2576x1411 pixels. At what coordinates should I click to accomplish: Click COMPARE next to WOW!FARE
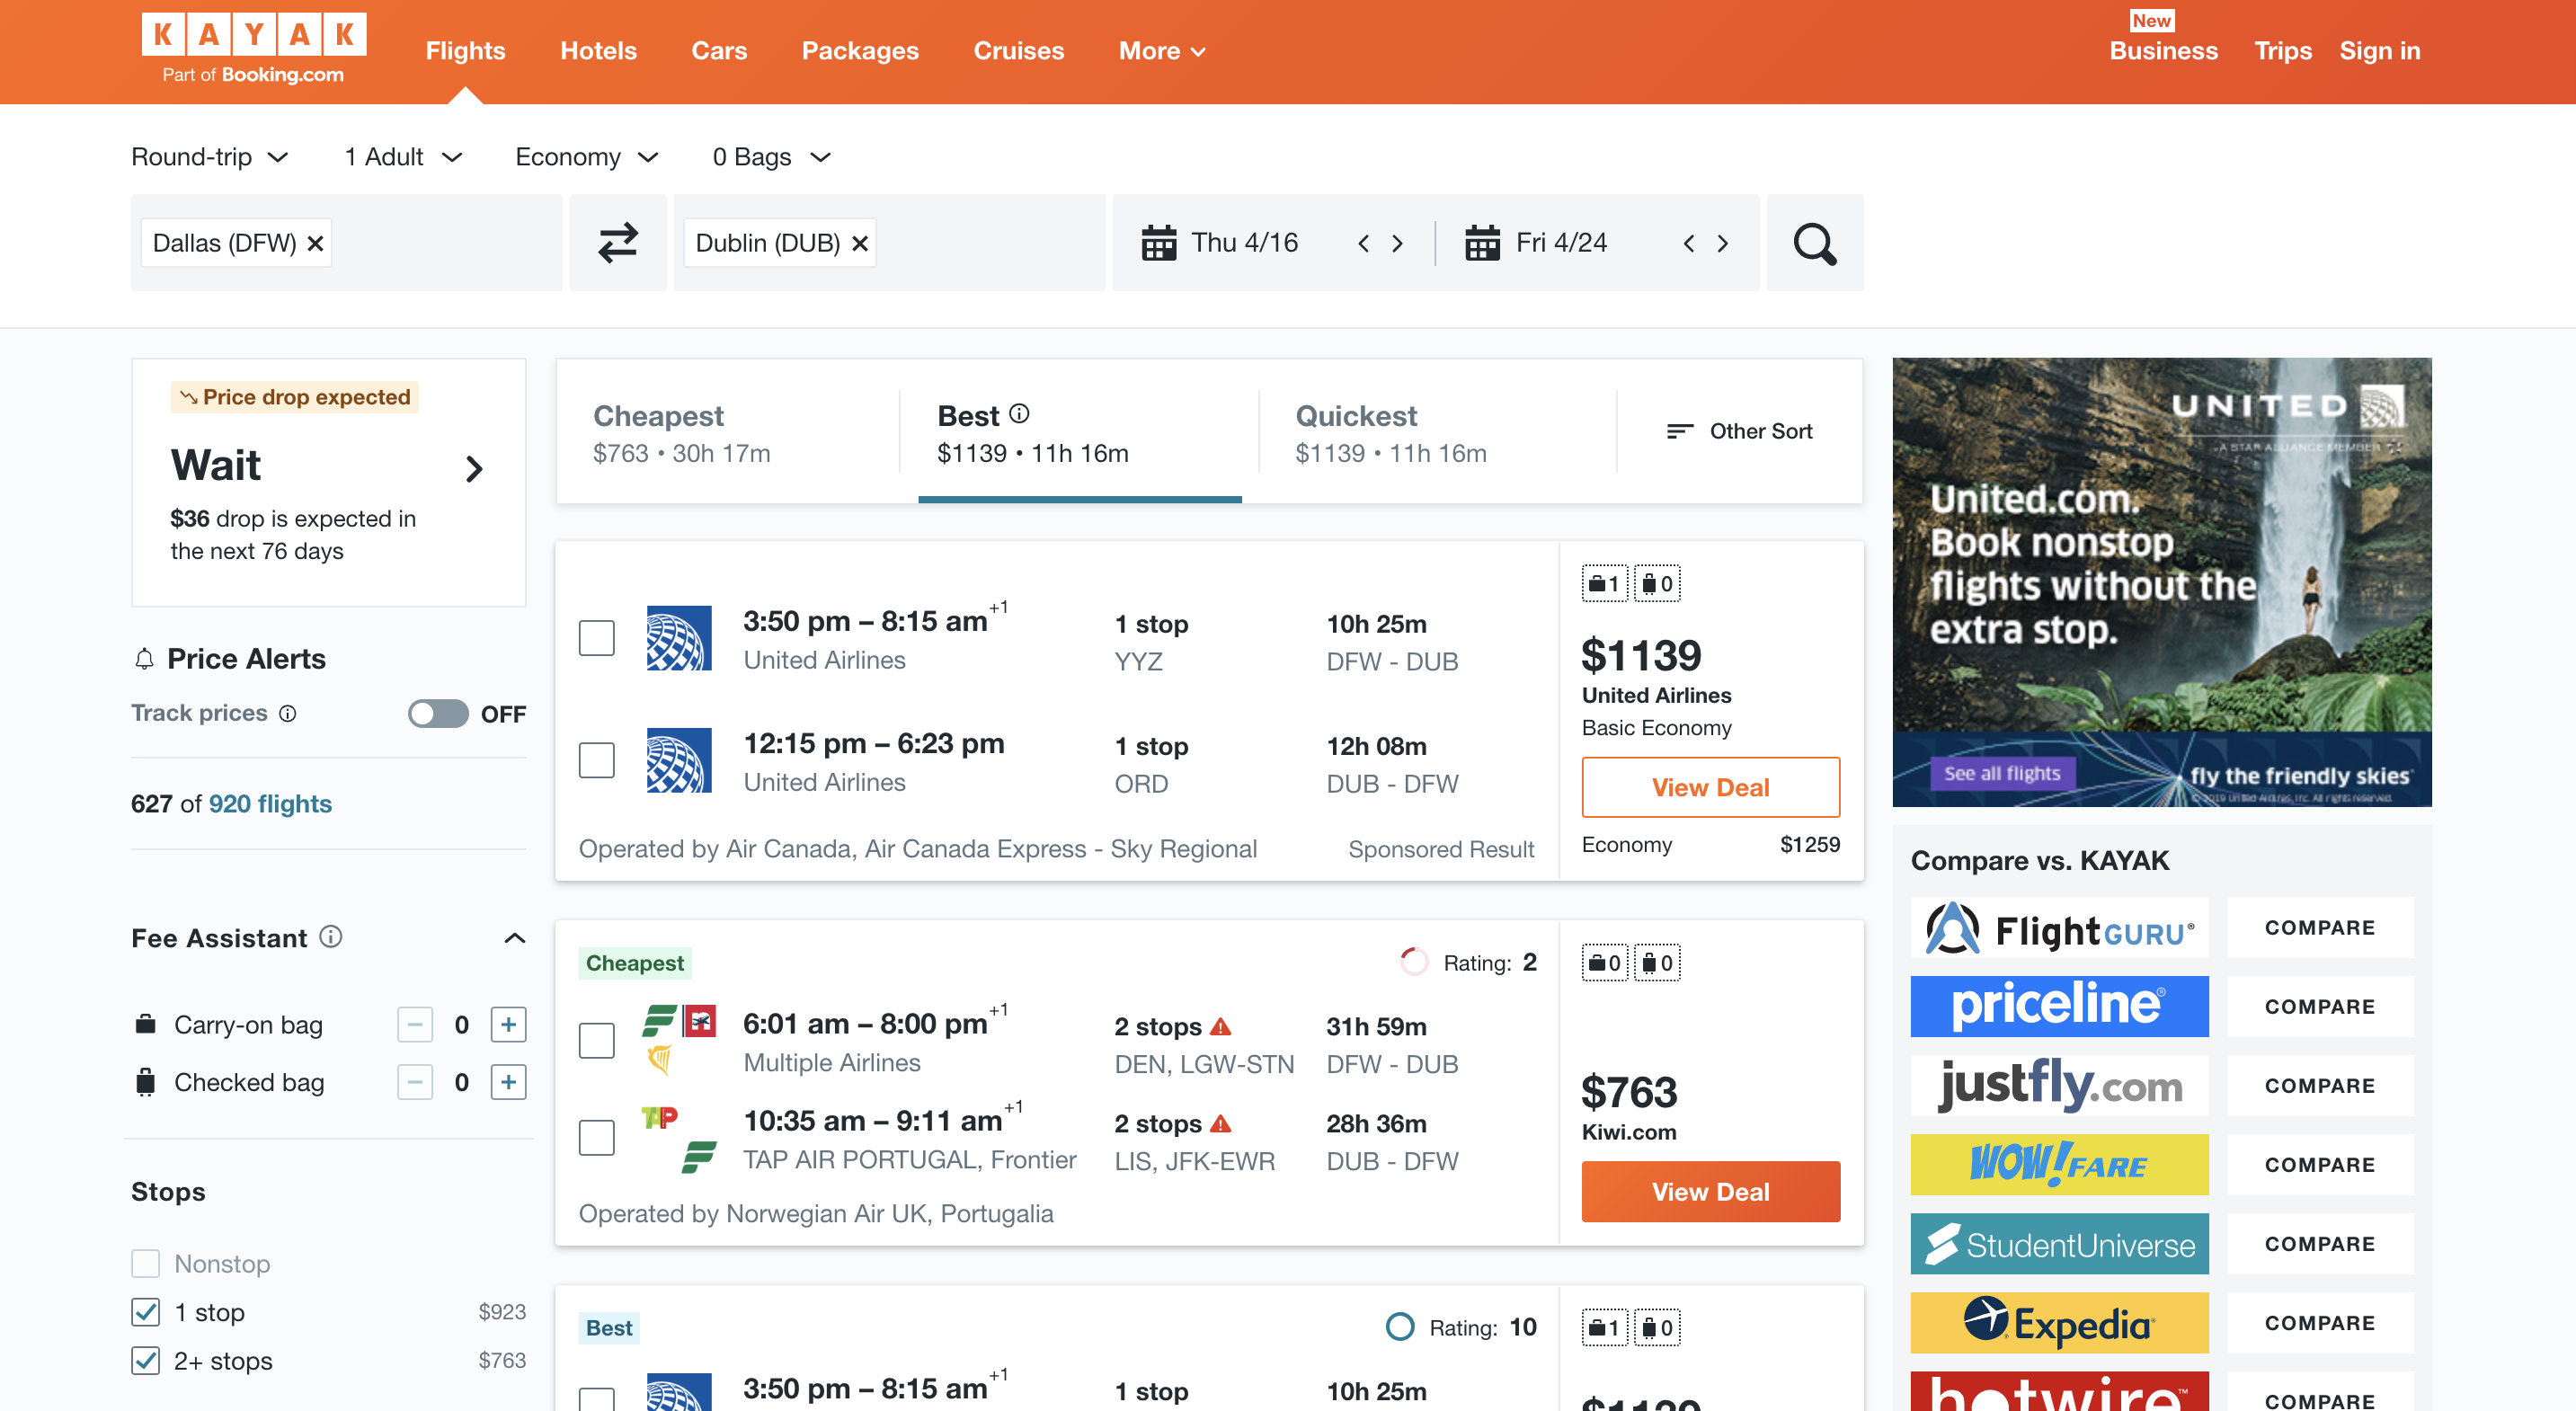[x=2320, y=1165]
